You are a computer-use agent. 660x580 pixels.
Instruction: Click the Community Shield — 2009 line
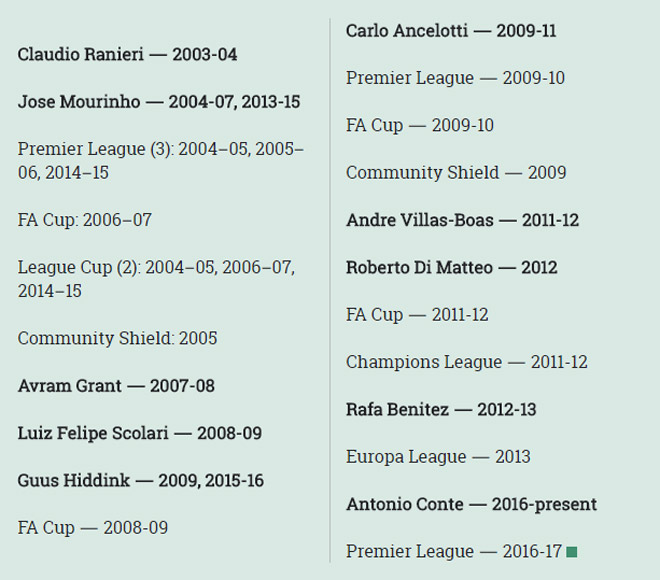point(456,173)
